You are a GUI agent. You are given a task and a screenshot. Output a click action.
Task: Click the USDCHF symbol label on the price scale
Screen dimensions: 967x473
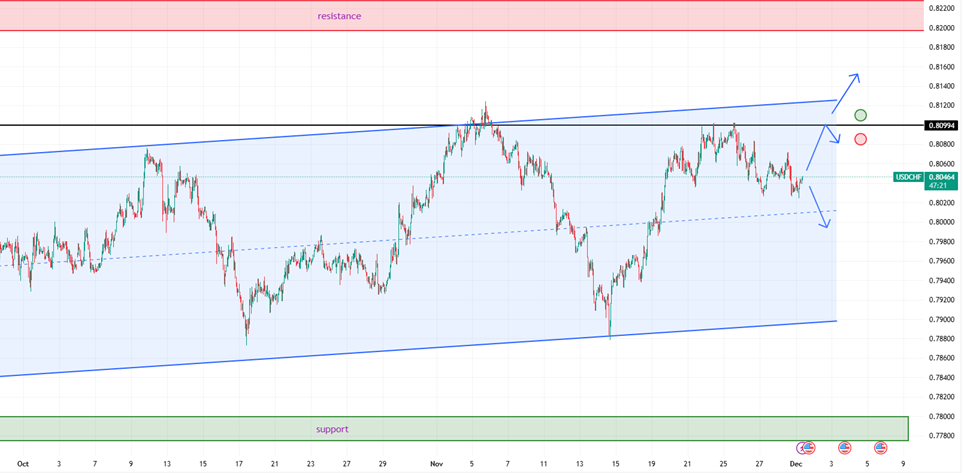908,177
